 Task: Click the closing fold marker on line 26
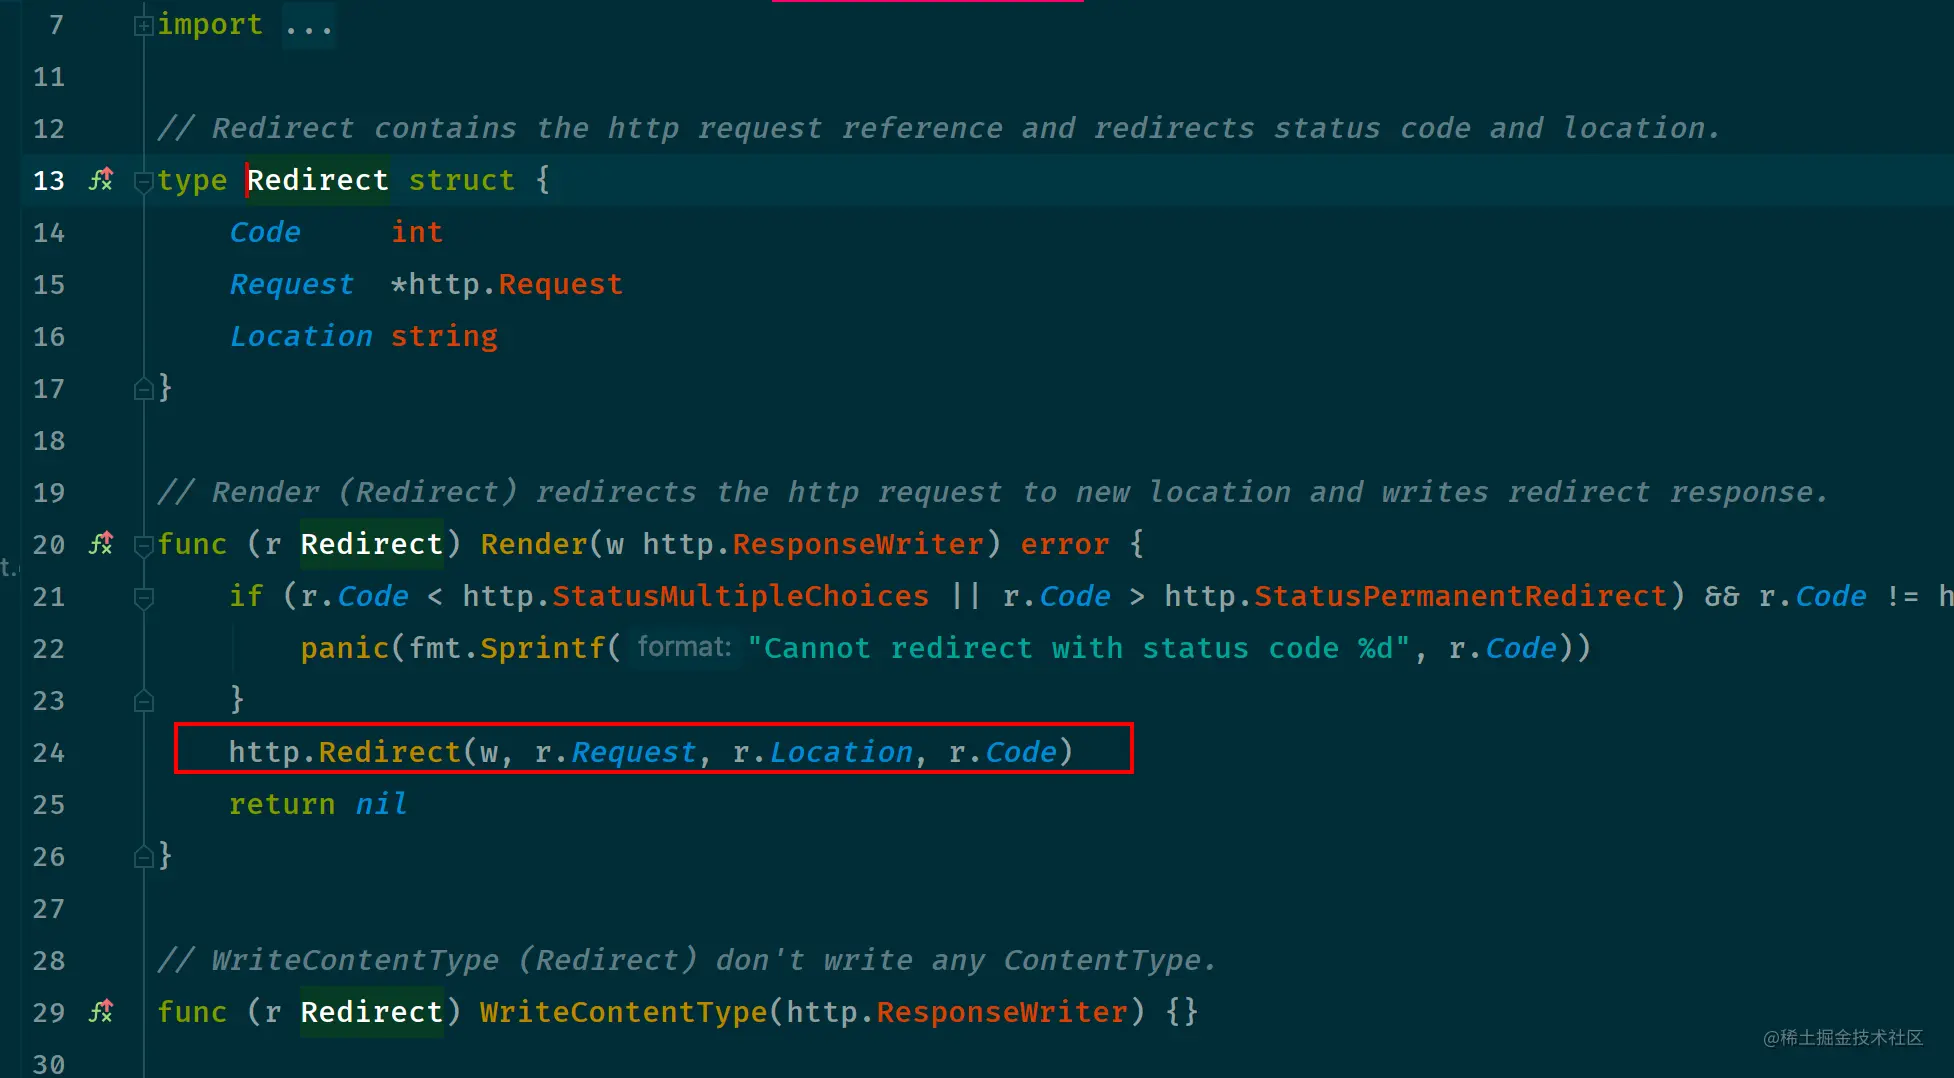coord(143,857)
